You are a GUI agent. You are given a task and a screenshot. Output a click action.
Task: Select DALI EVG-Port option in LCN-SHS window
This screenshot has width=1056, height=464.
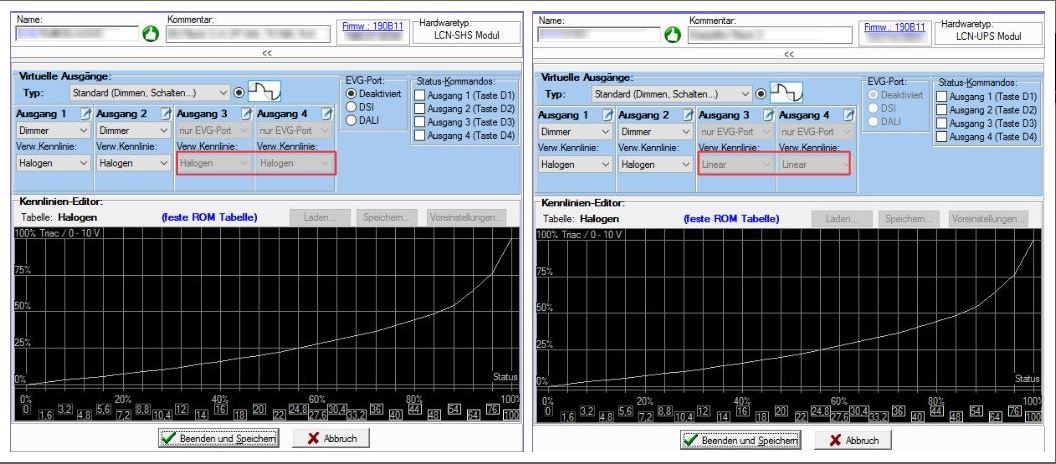point(351,120)
